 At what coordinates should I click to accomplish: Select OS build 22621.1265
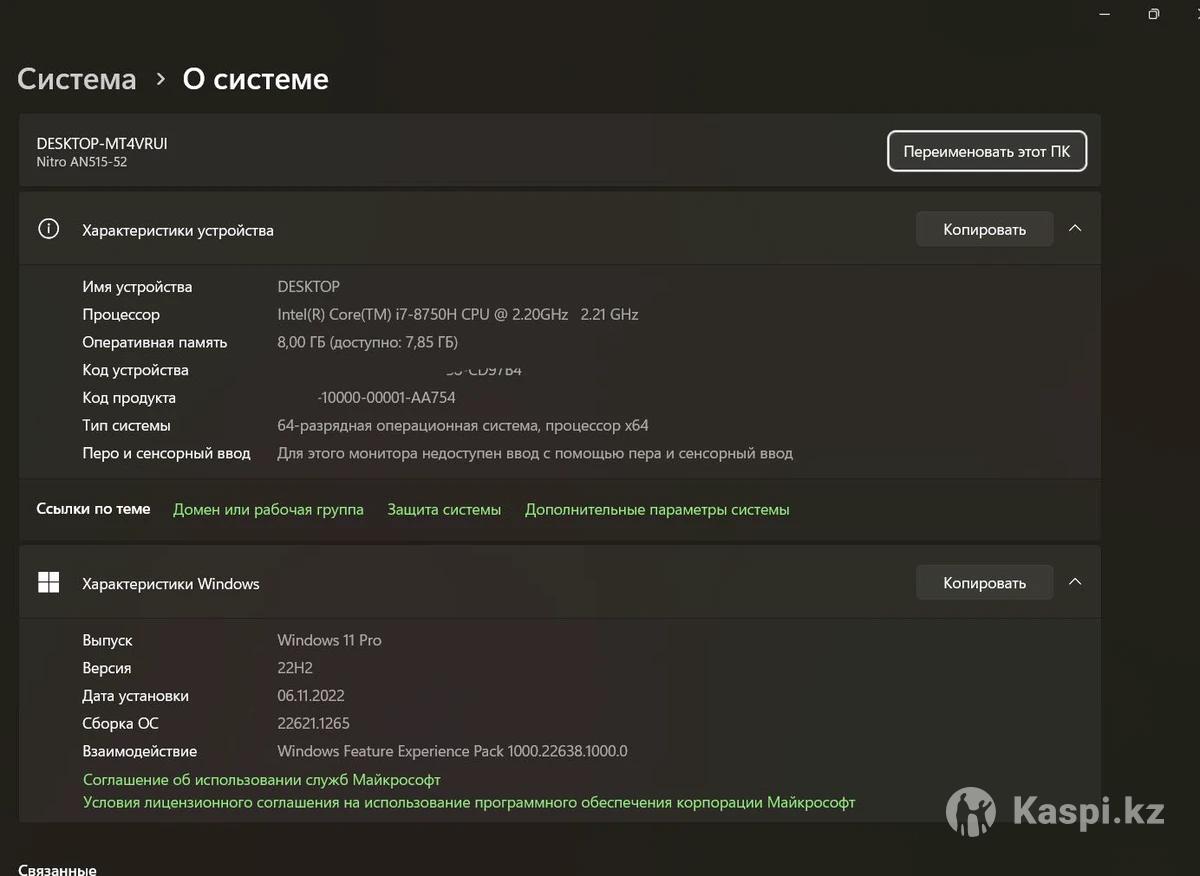click(313, 723)
